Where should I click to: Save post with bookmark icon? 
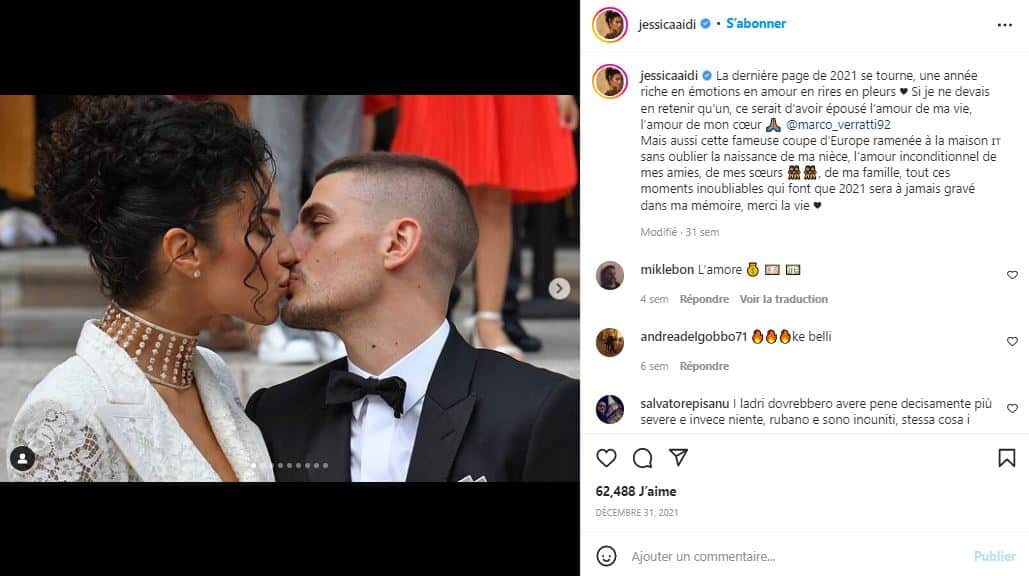click(x=1007, y=458)
